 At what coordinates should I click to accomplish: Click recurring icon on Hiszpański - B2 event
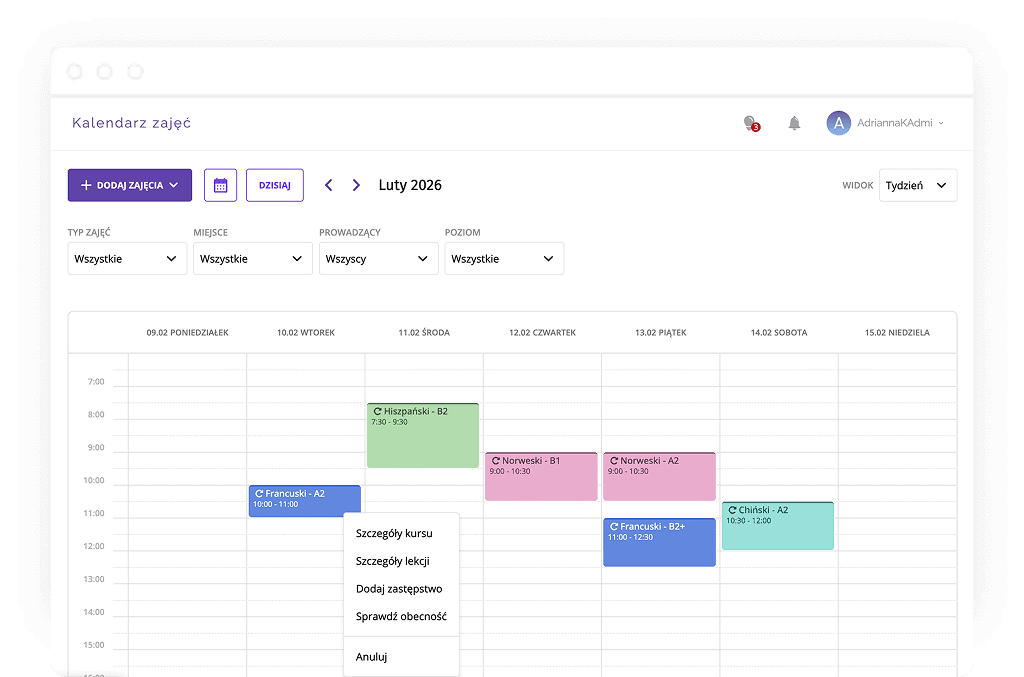coord(377,411)
